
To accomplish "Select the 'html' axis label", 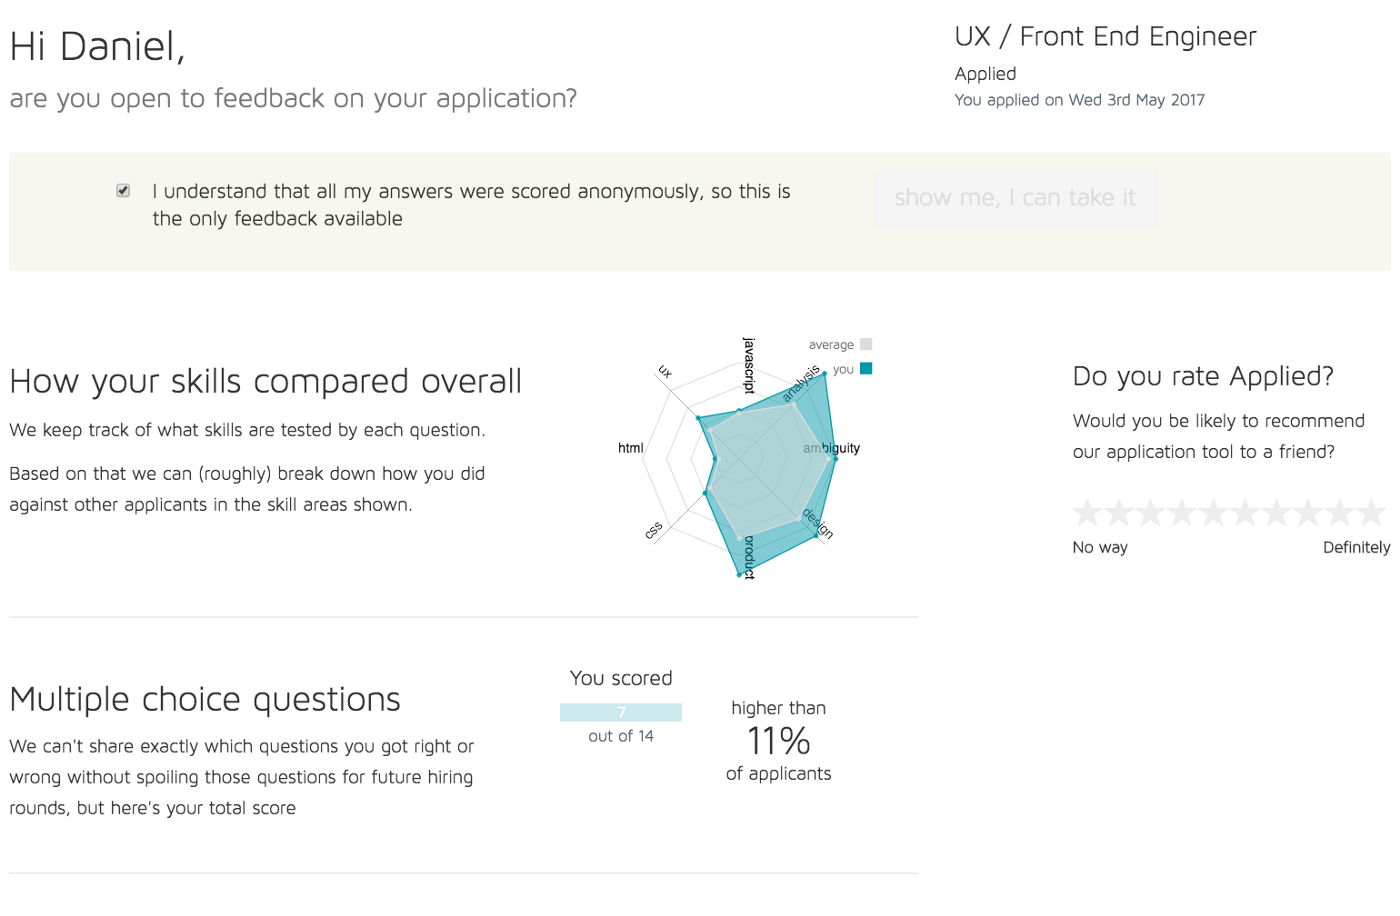I will [630, 448].
